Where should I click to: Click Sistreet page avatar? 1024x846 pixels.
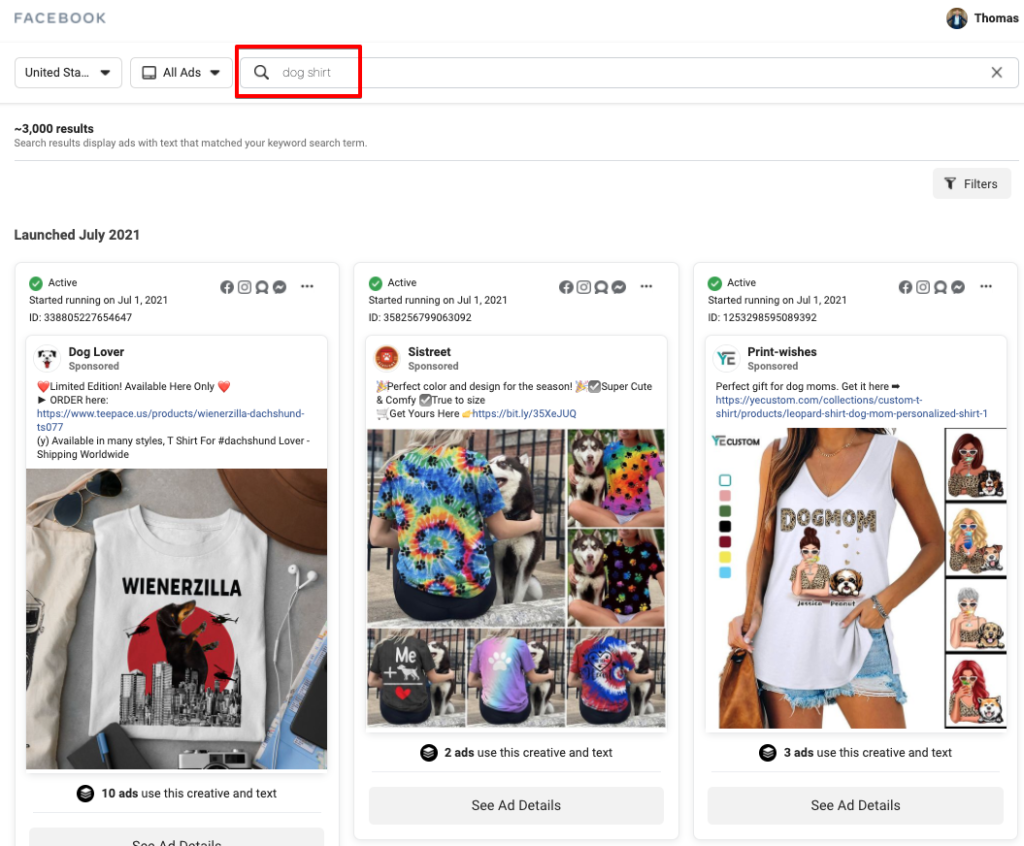click(x=387, y=358)
